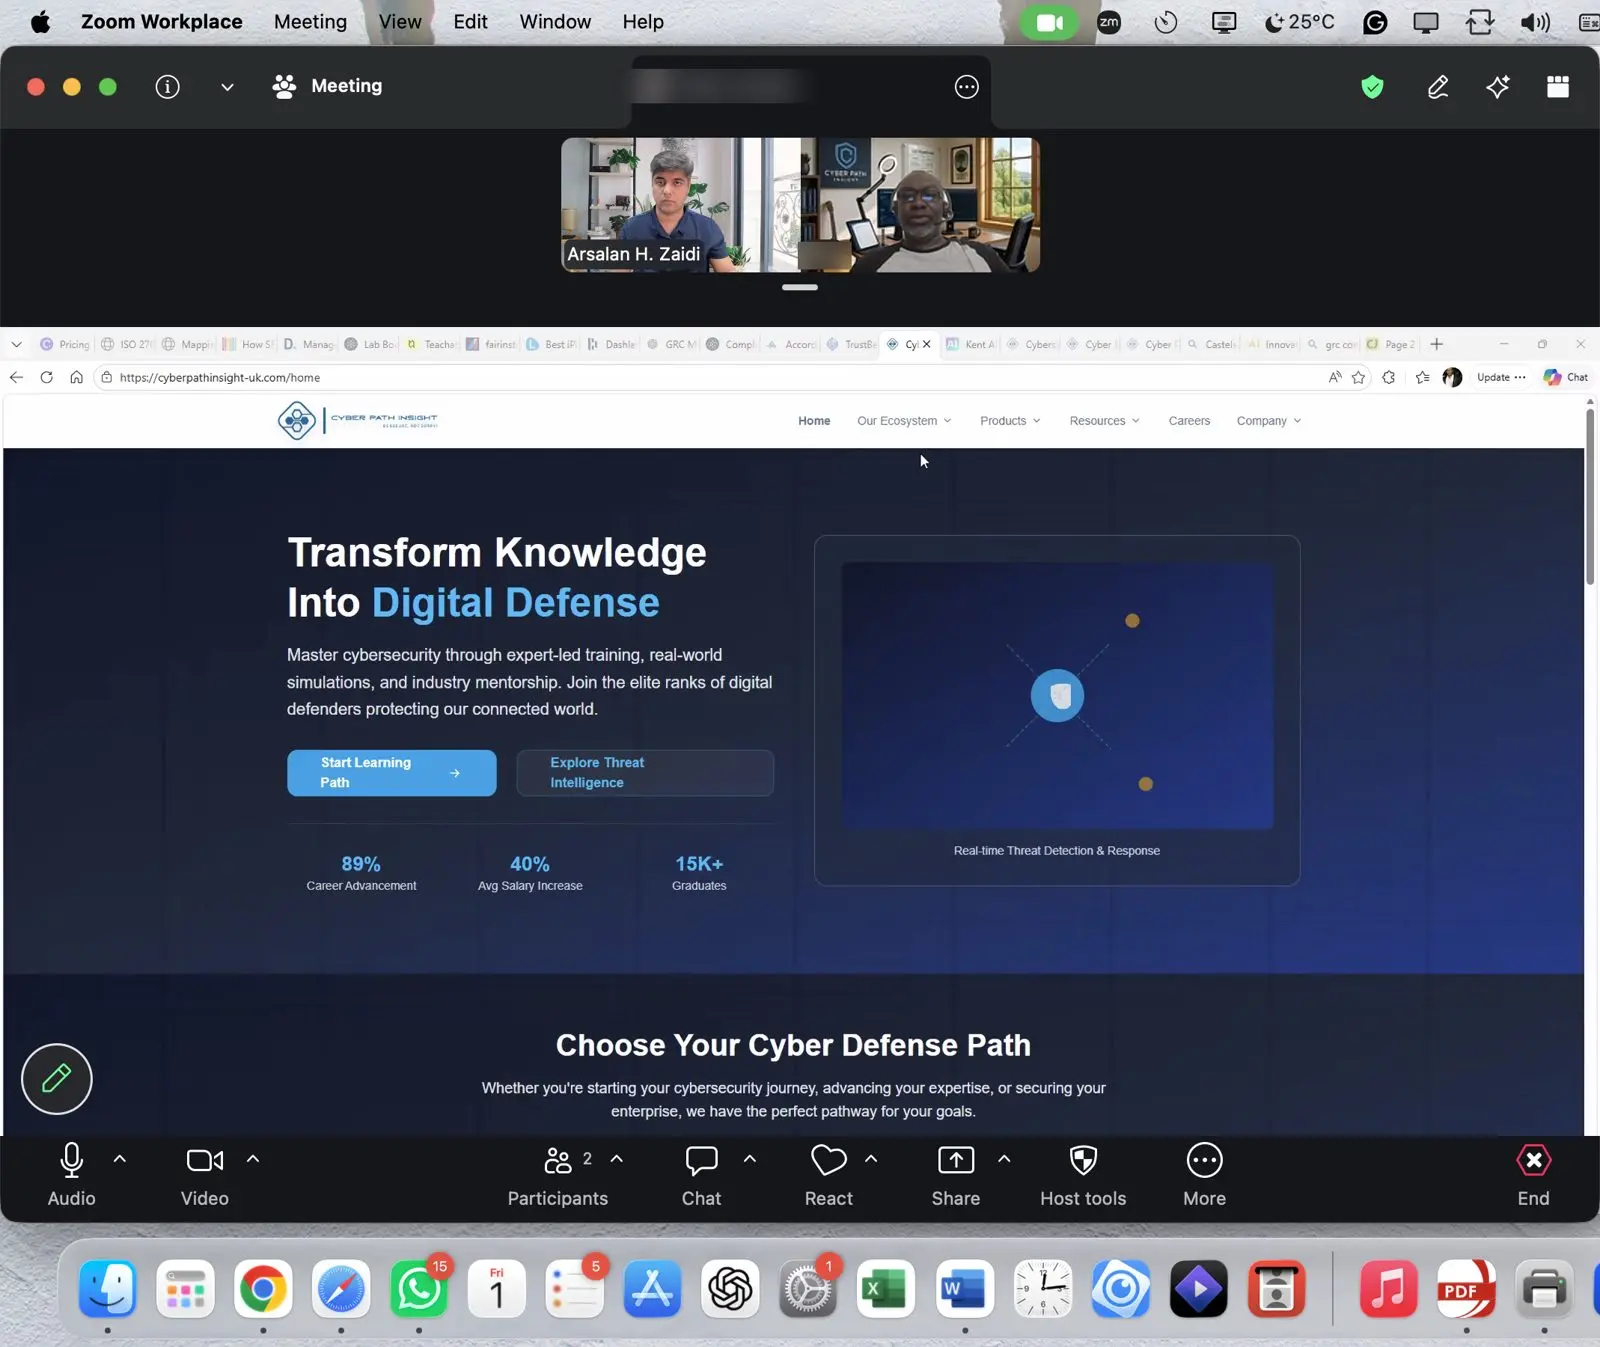Expand the Participants options arrow

pyautogui.click(x=617, y=1159)
